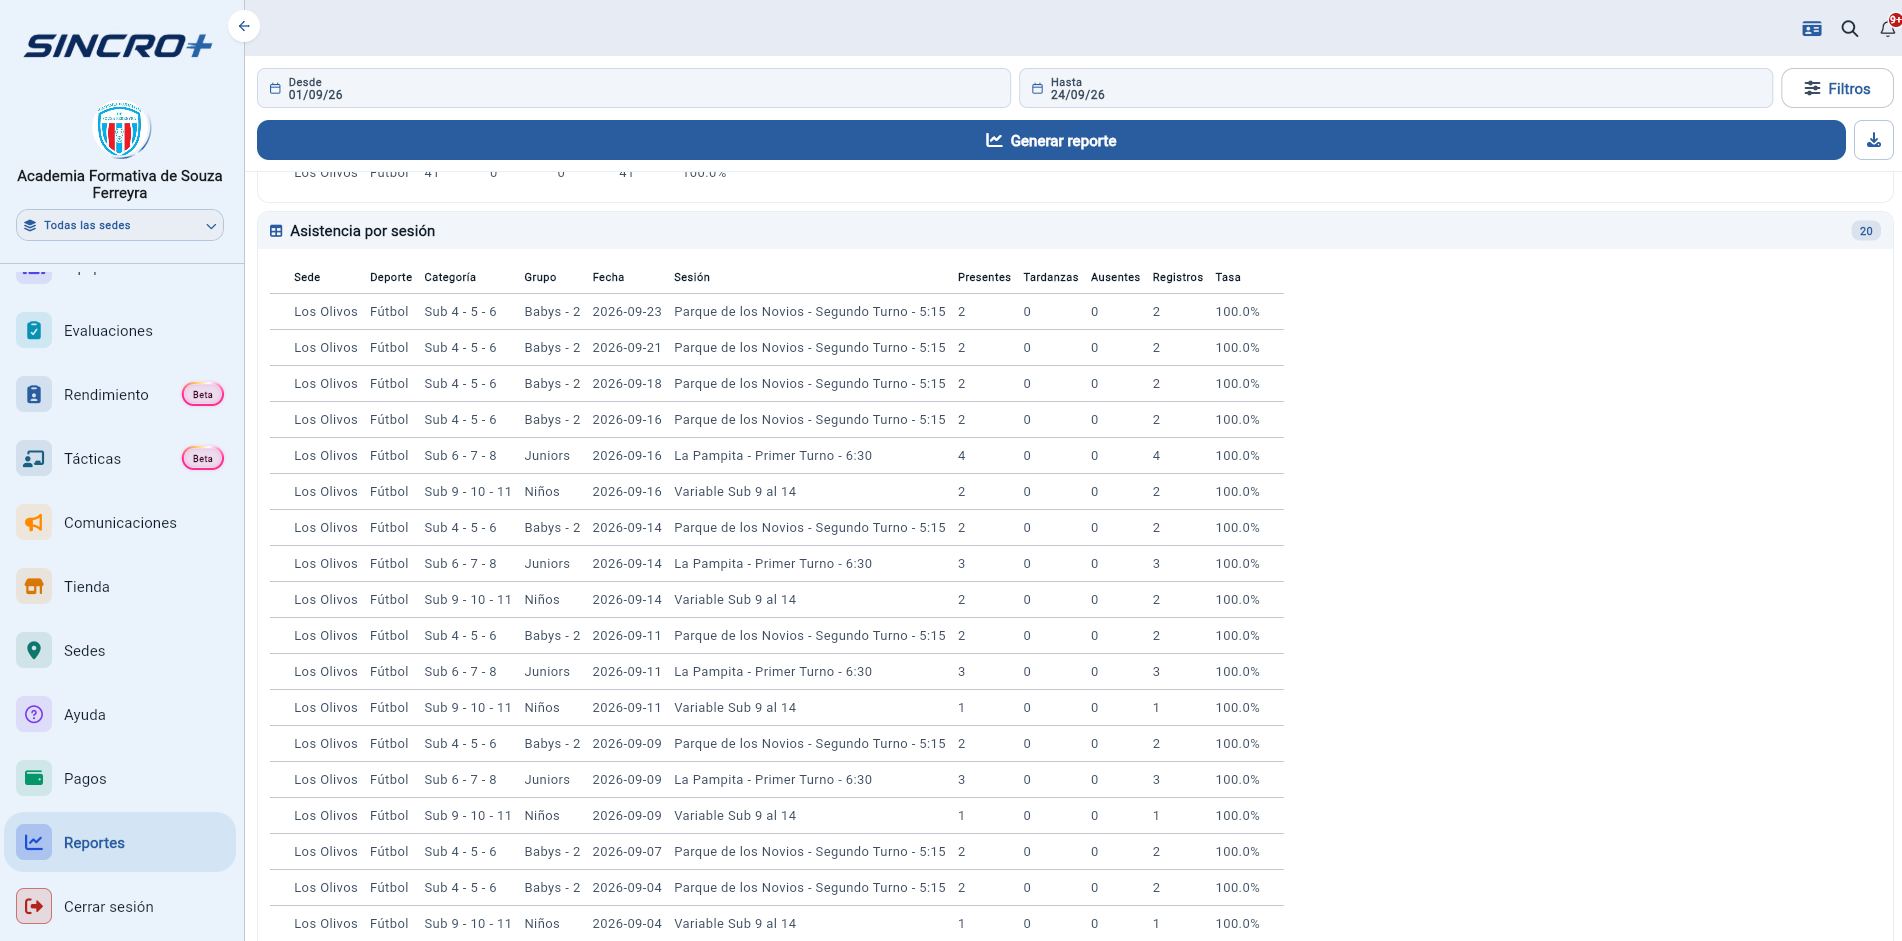Click the Reportes chart icon

(34, 843)
